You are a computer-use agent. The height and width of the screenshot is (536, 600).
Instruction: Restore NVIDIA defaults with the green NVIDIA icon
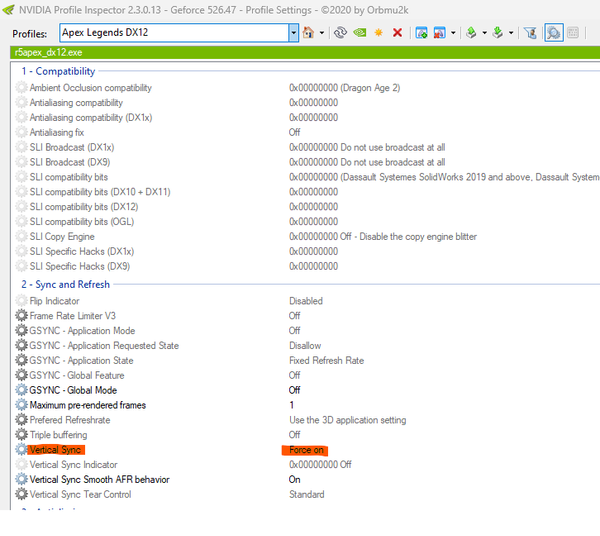360,33
